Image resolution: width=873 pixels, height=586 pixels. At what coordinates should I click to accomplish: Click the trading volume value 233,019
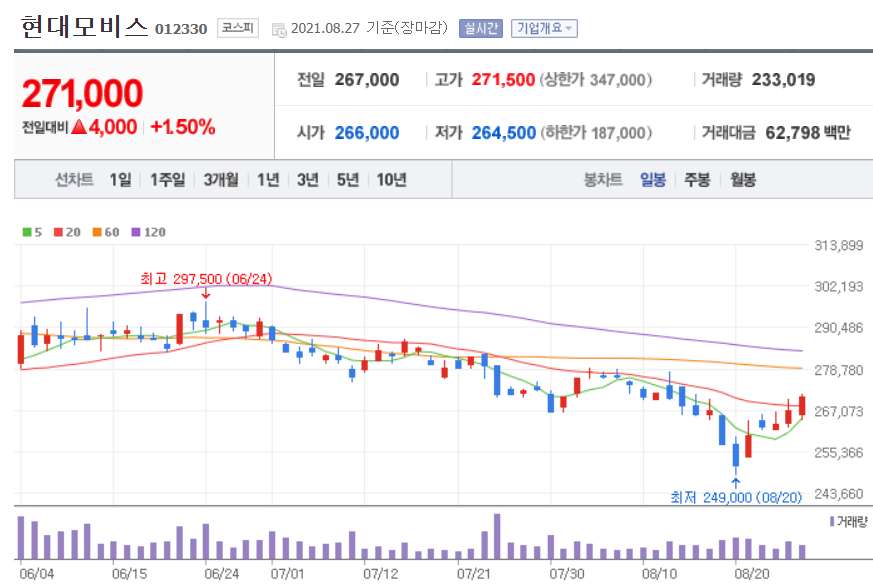(783, 80)
